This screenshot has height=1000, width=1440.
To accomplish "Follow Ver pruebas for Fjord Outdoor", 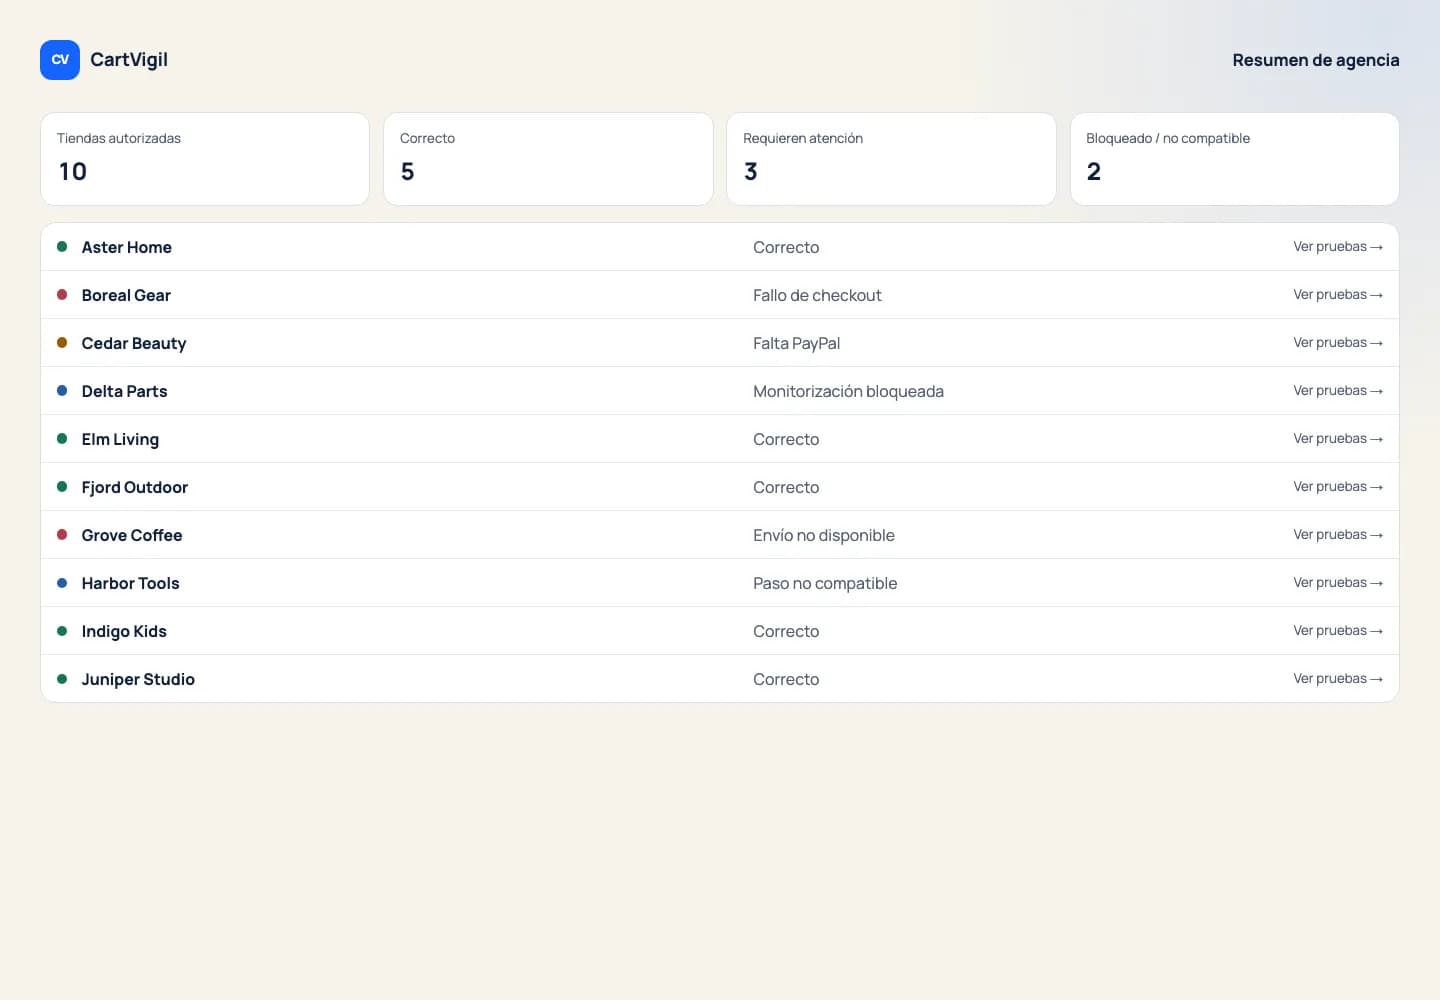I will point(1338,487).
